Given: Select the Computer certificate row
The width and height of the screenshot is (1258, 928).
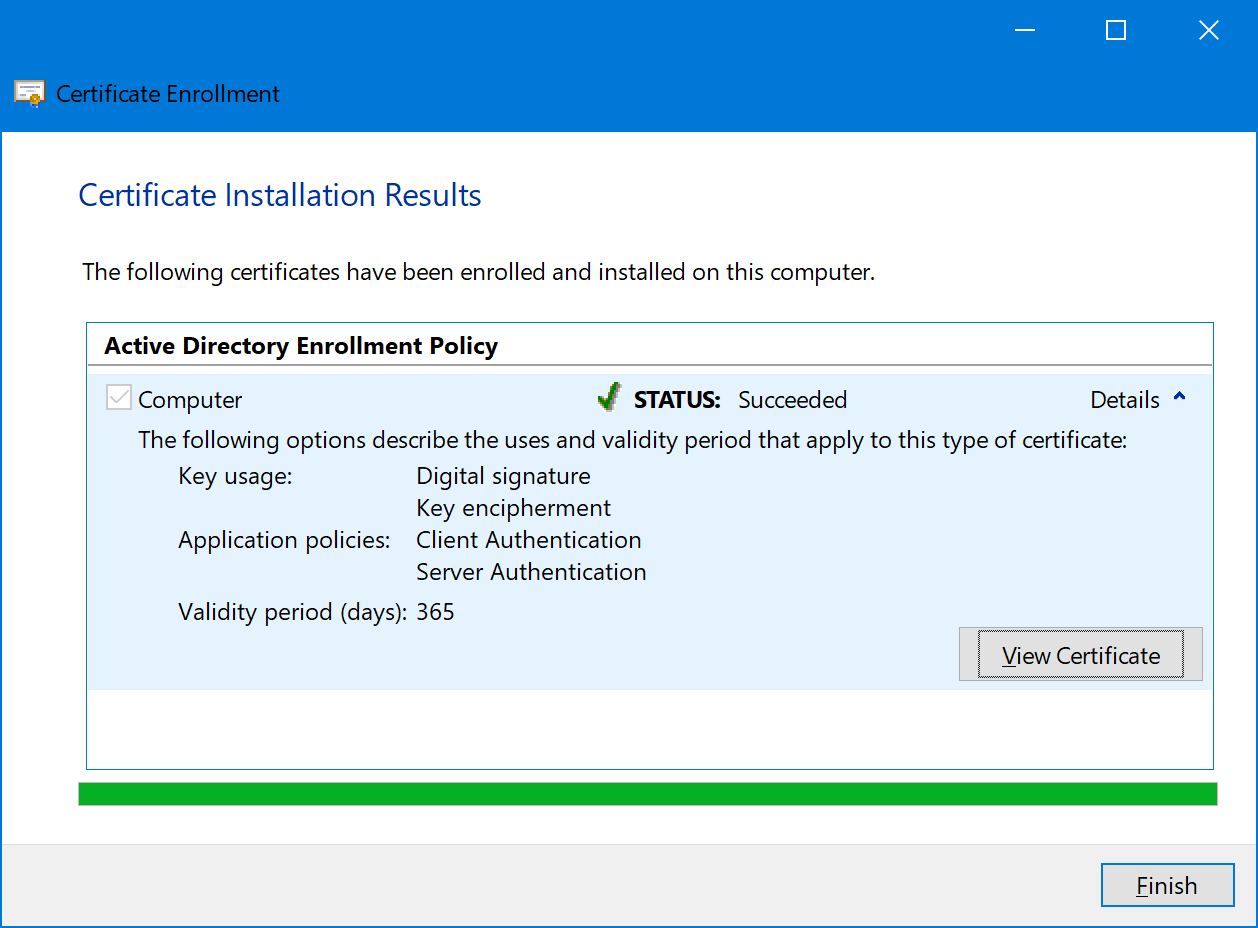Looking at the screenshot, I should tap(190, 399).
